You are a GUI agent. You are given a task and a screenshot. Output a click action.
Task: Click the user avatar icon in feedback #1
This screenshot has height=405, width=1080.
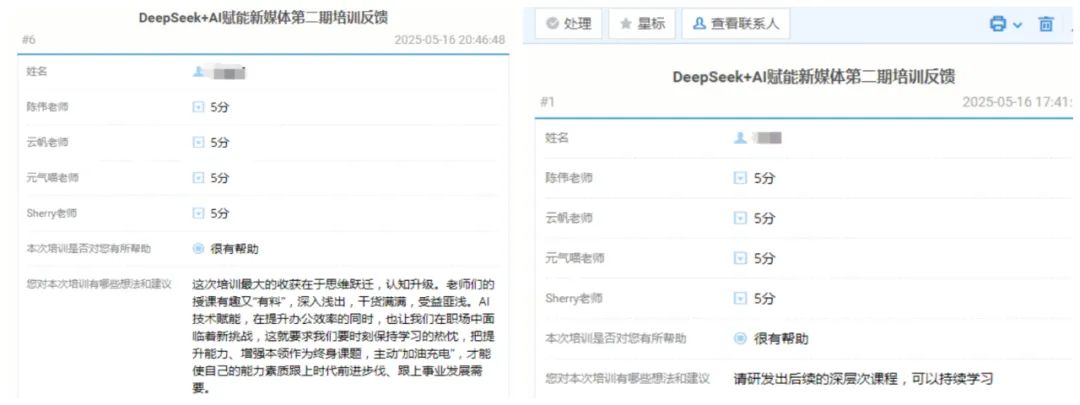pos(740,138)
